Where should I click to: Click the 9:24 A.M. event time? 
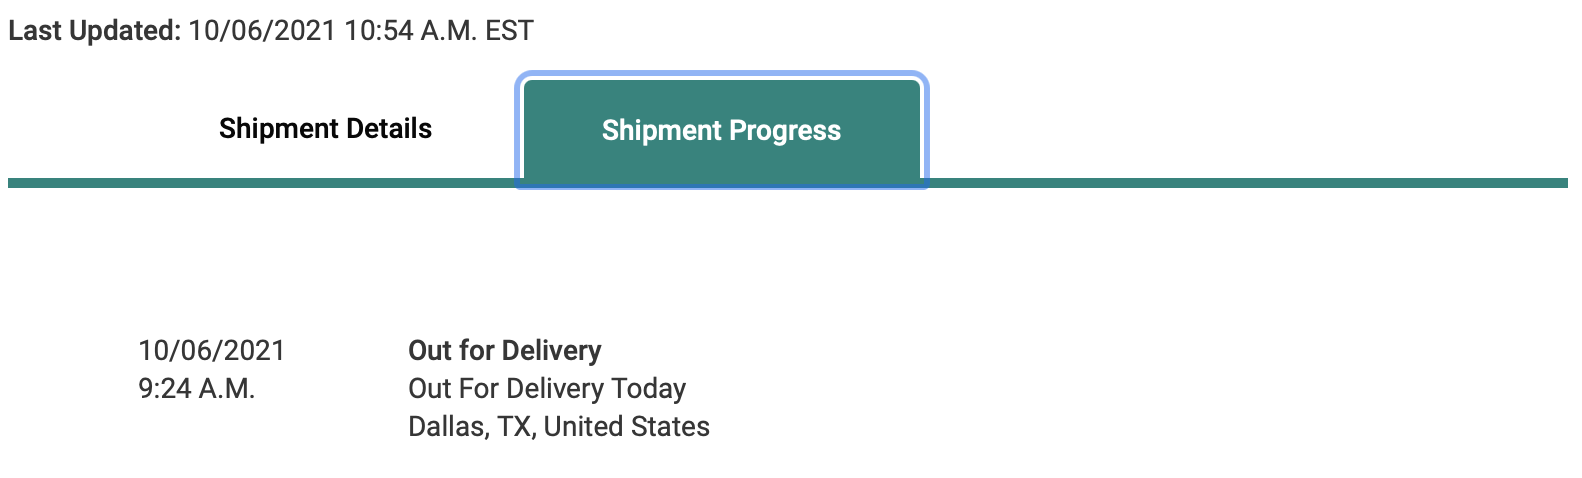197,388
